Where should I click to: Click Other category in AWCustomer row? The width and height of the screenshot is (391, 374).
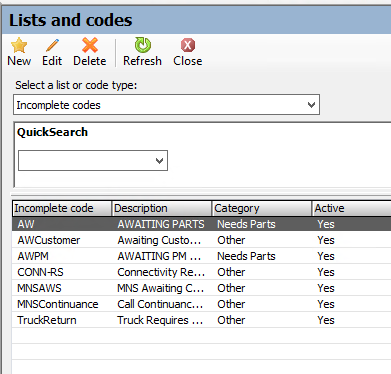tap(231, 240)
